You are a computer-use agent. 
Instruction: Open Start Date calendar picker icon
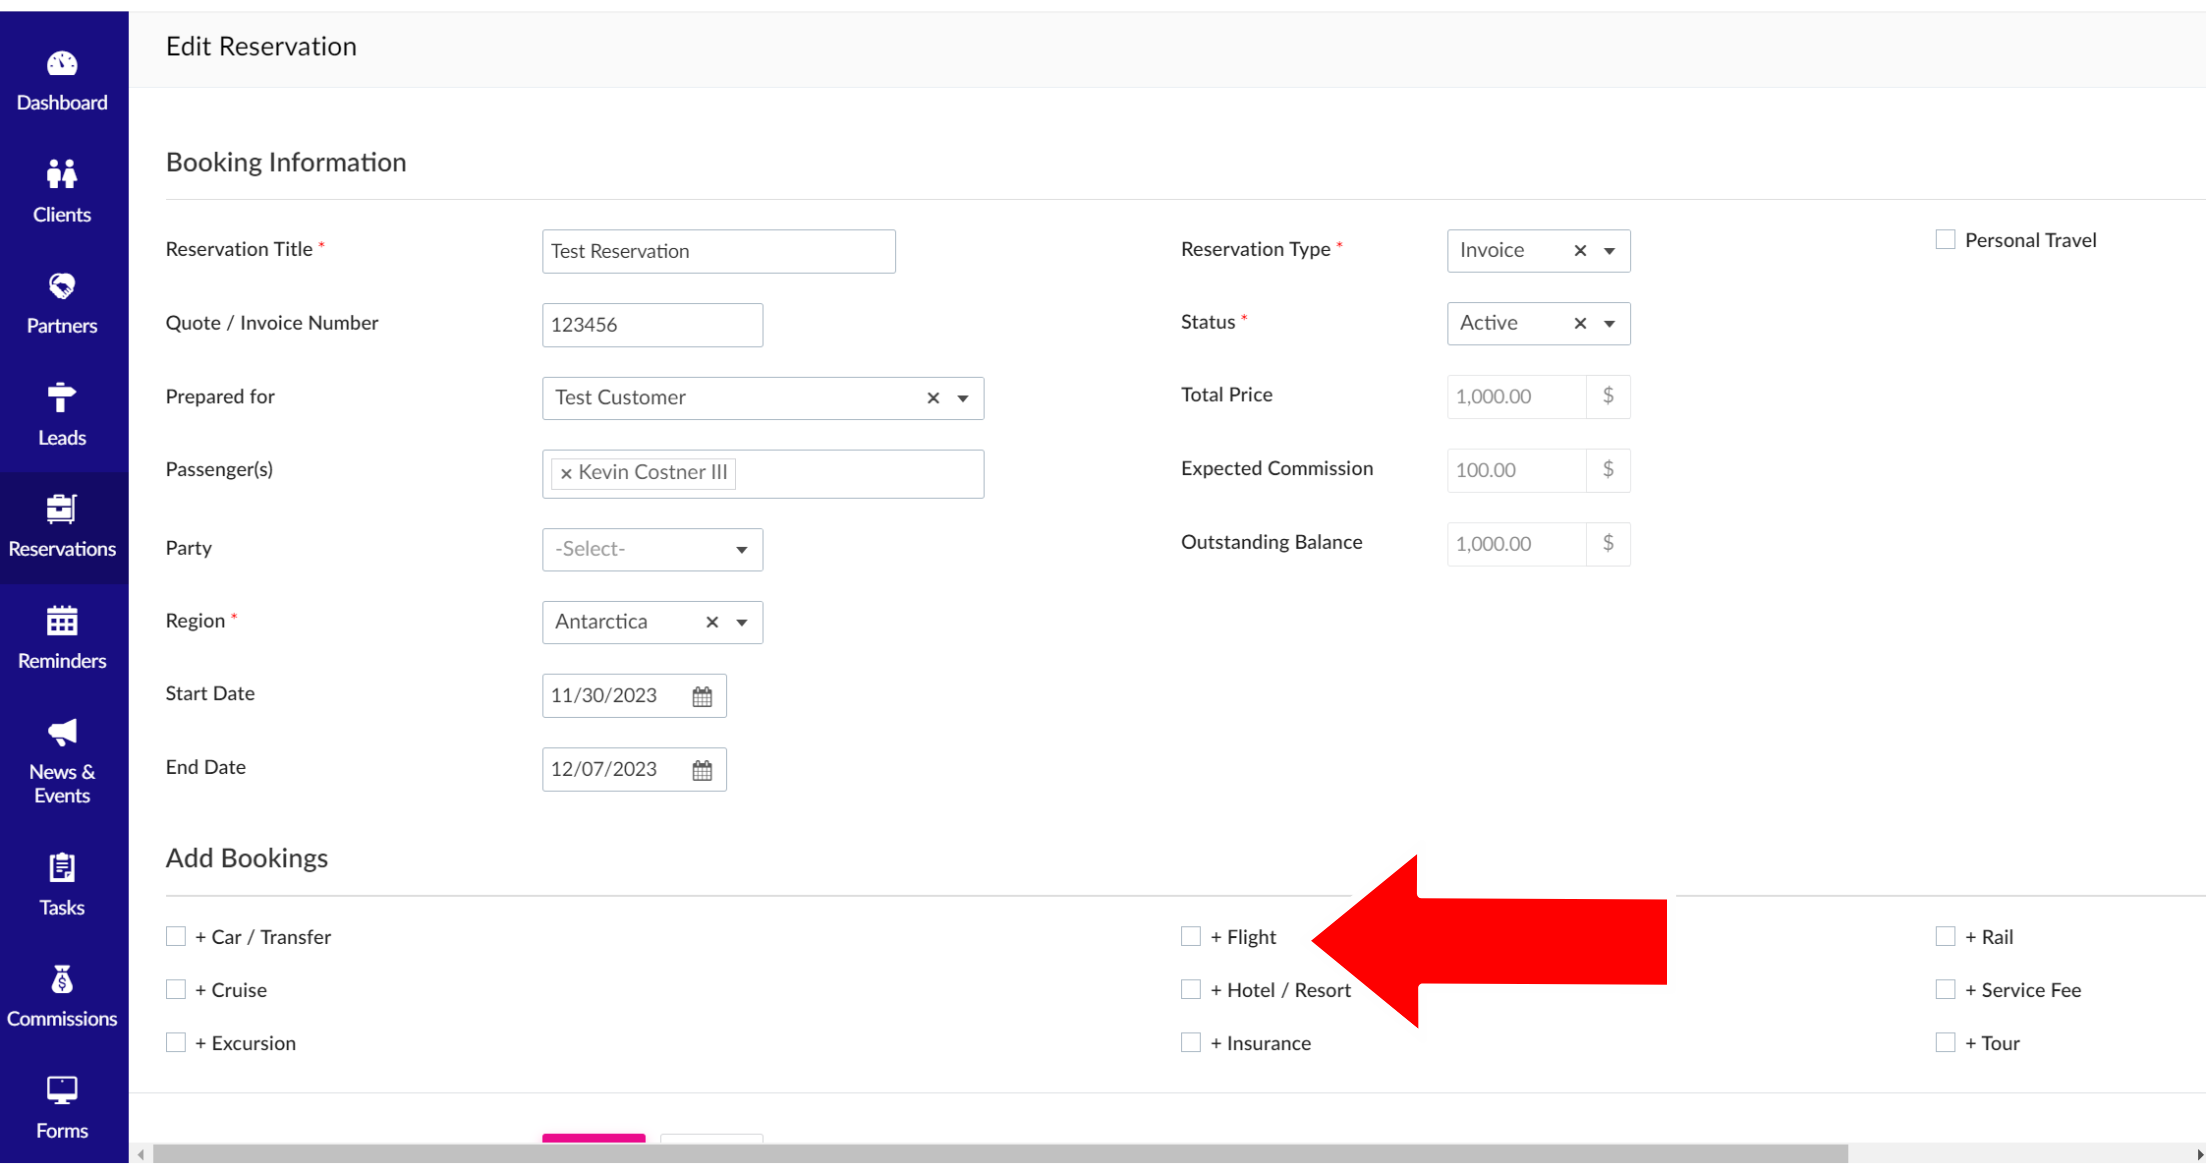coord(702,697)
